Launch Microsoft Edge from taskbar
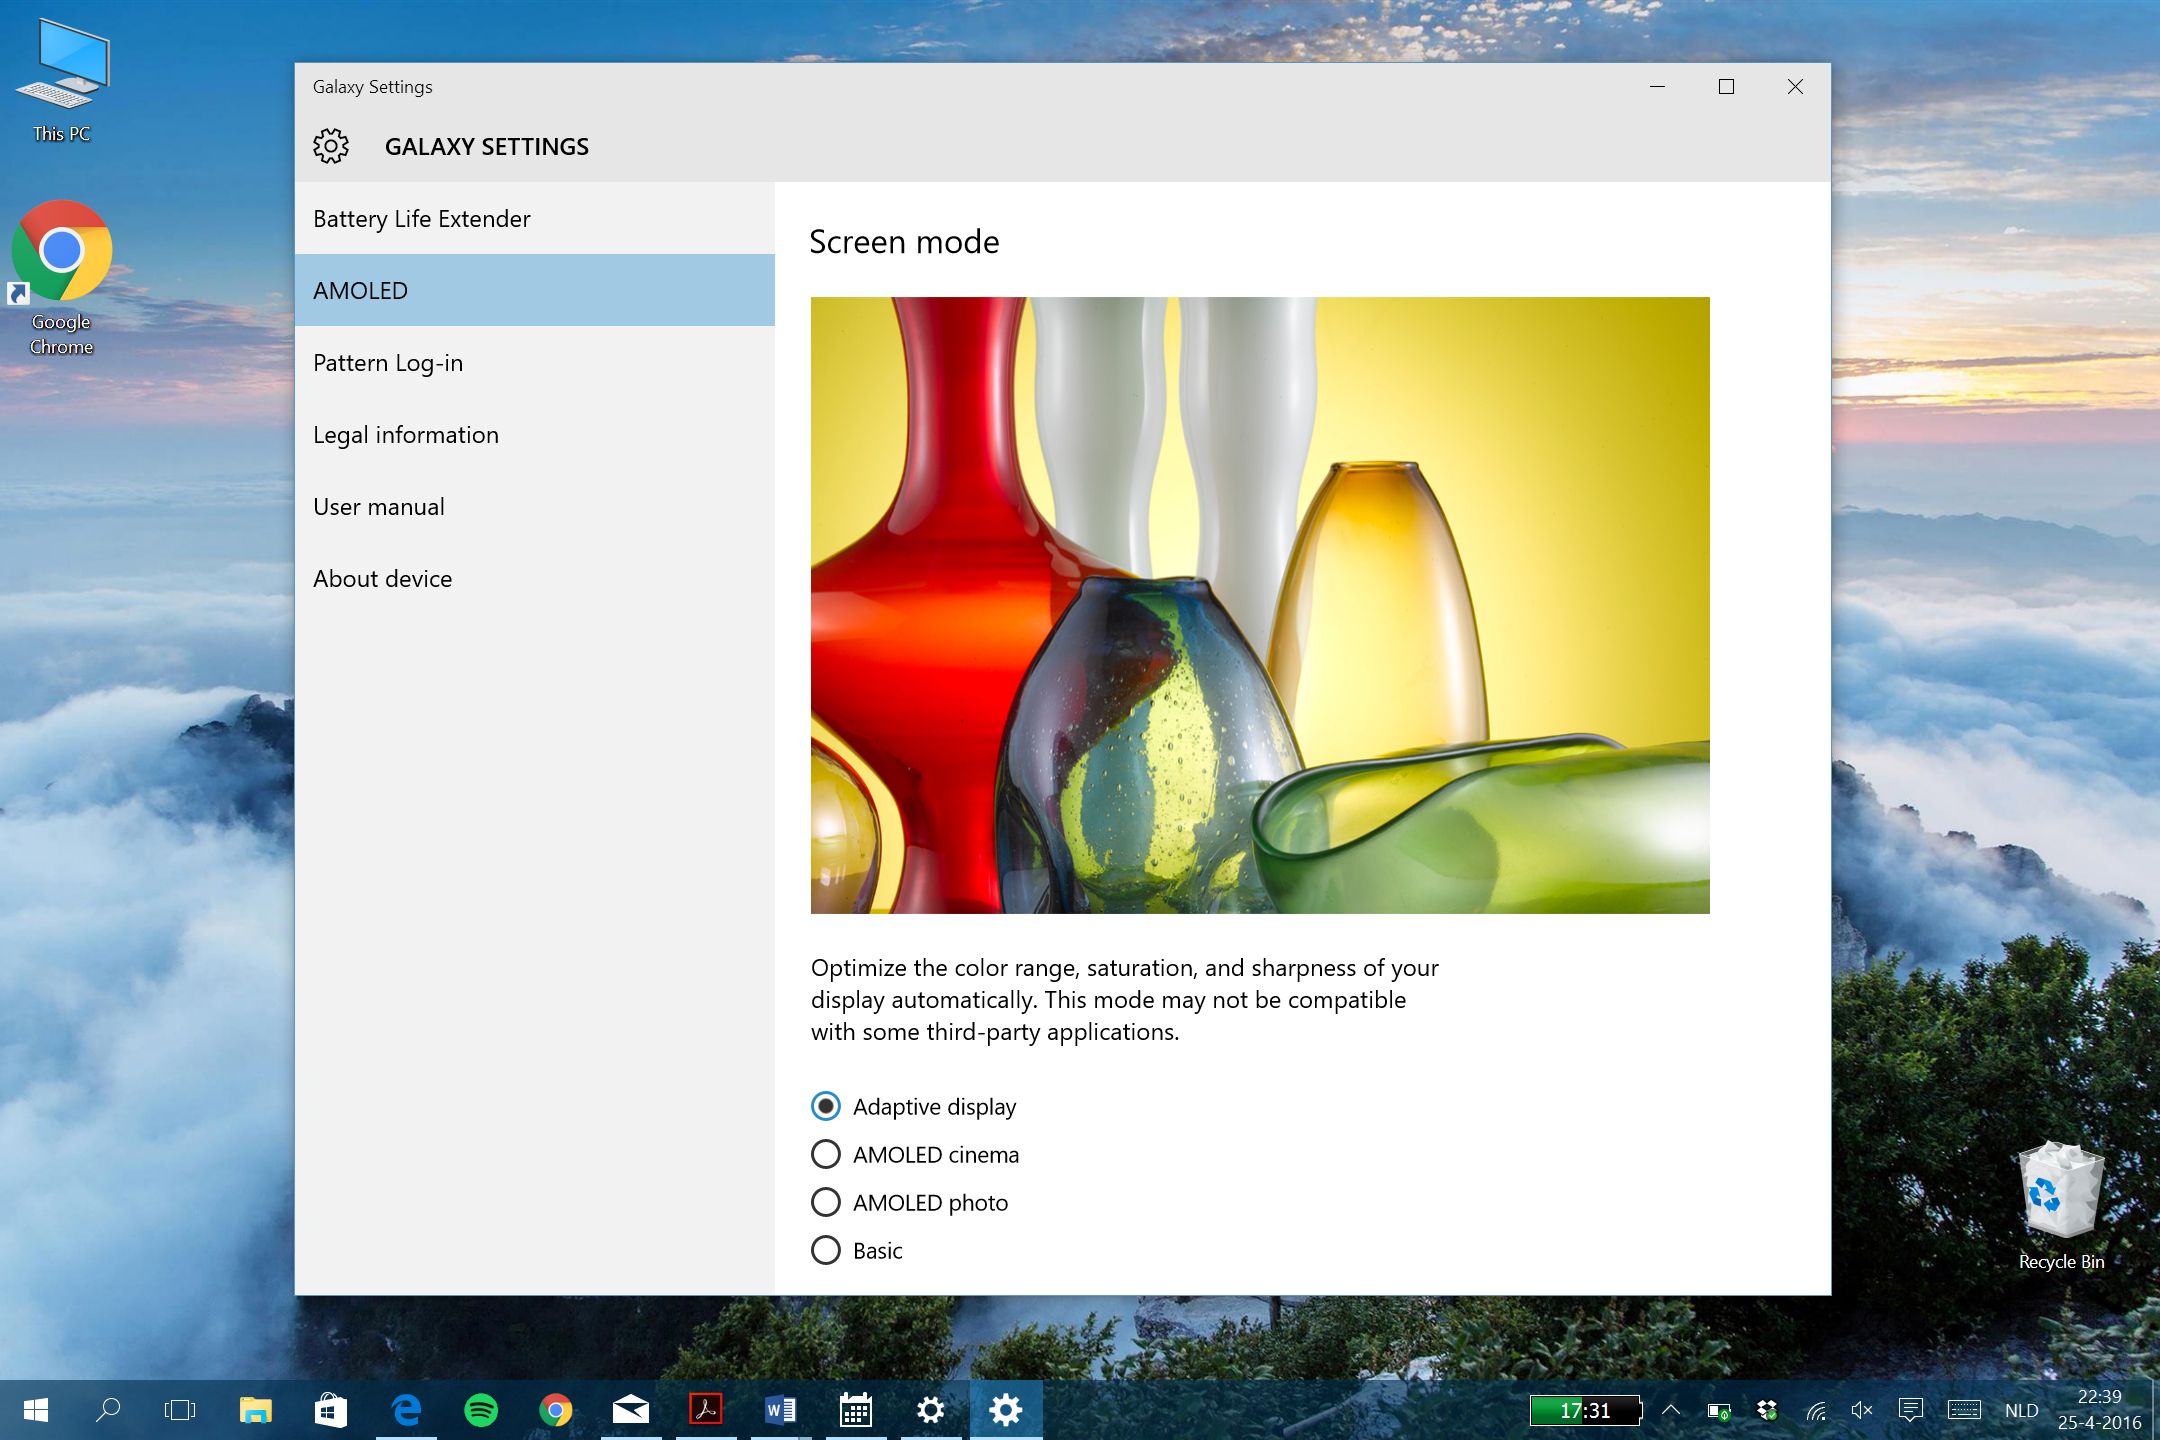This screenshot has height=1440, width=2160. [406, 1410]
